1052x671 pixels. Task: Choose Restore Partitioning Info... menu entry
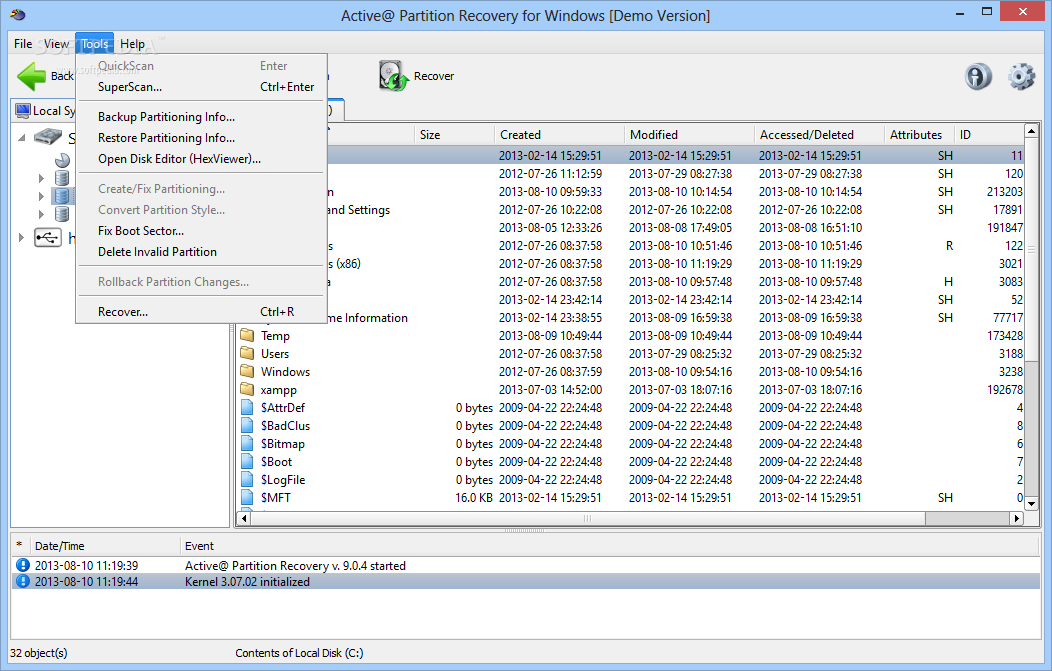(201, 138)
